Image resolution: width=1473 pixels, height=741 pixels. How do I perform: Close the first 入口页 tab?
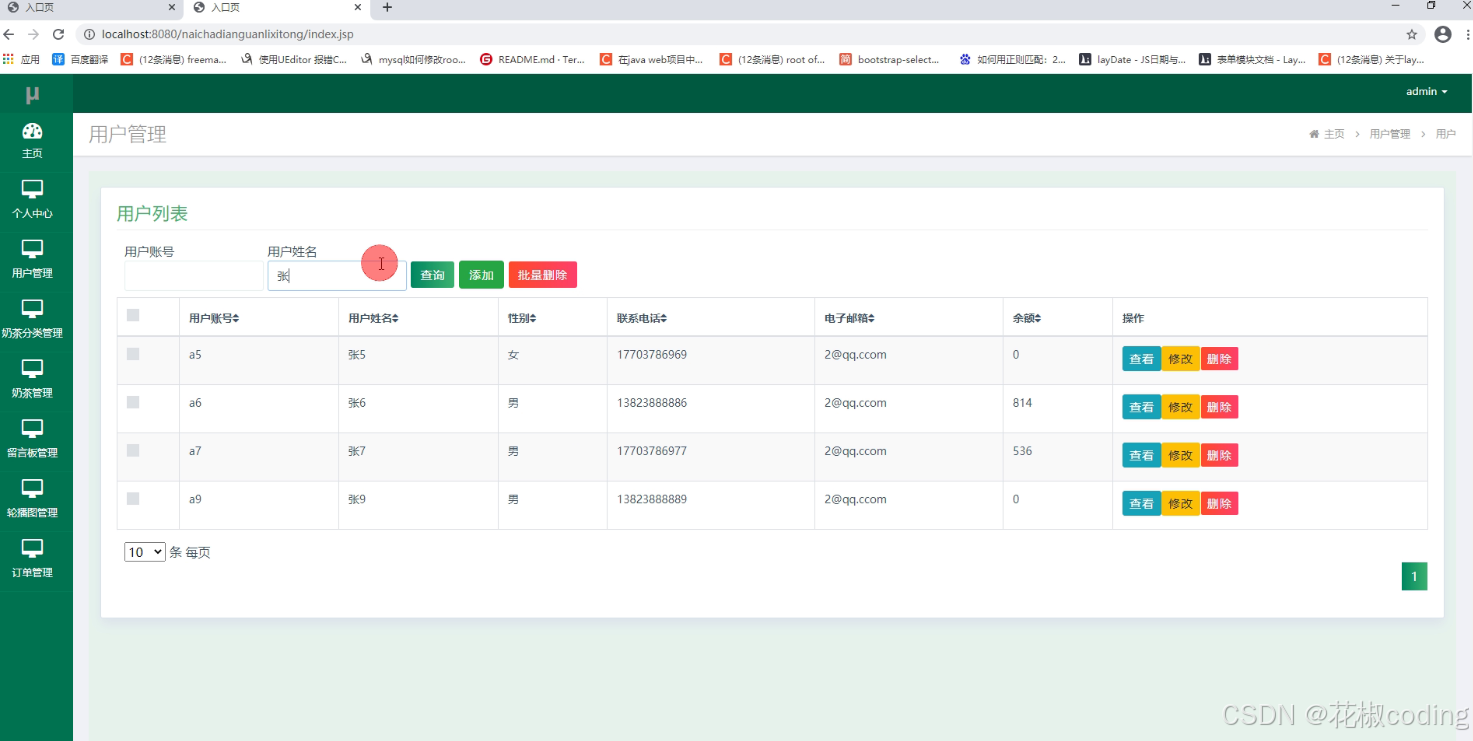point(172,8)
